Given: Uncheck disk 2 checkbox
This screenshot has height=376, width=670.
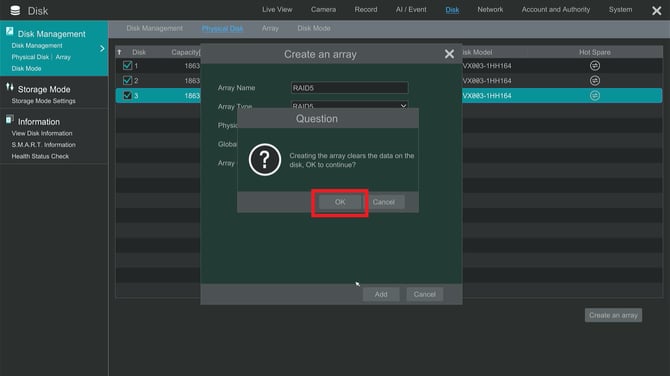Looking at the screenshot, I should coord(127,80).
